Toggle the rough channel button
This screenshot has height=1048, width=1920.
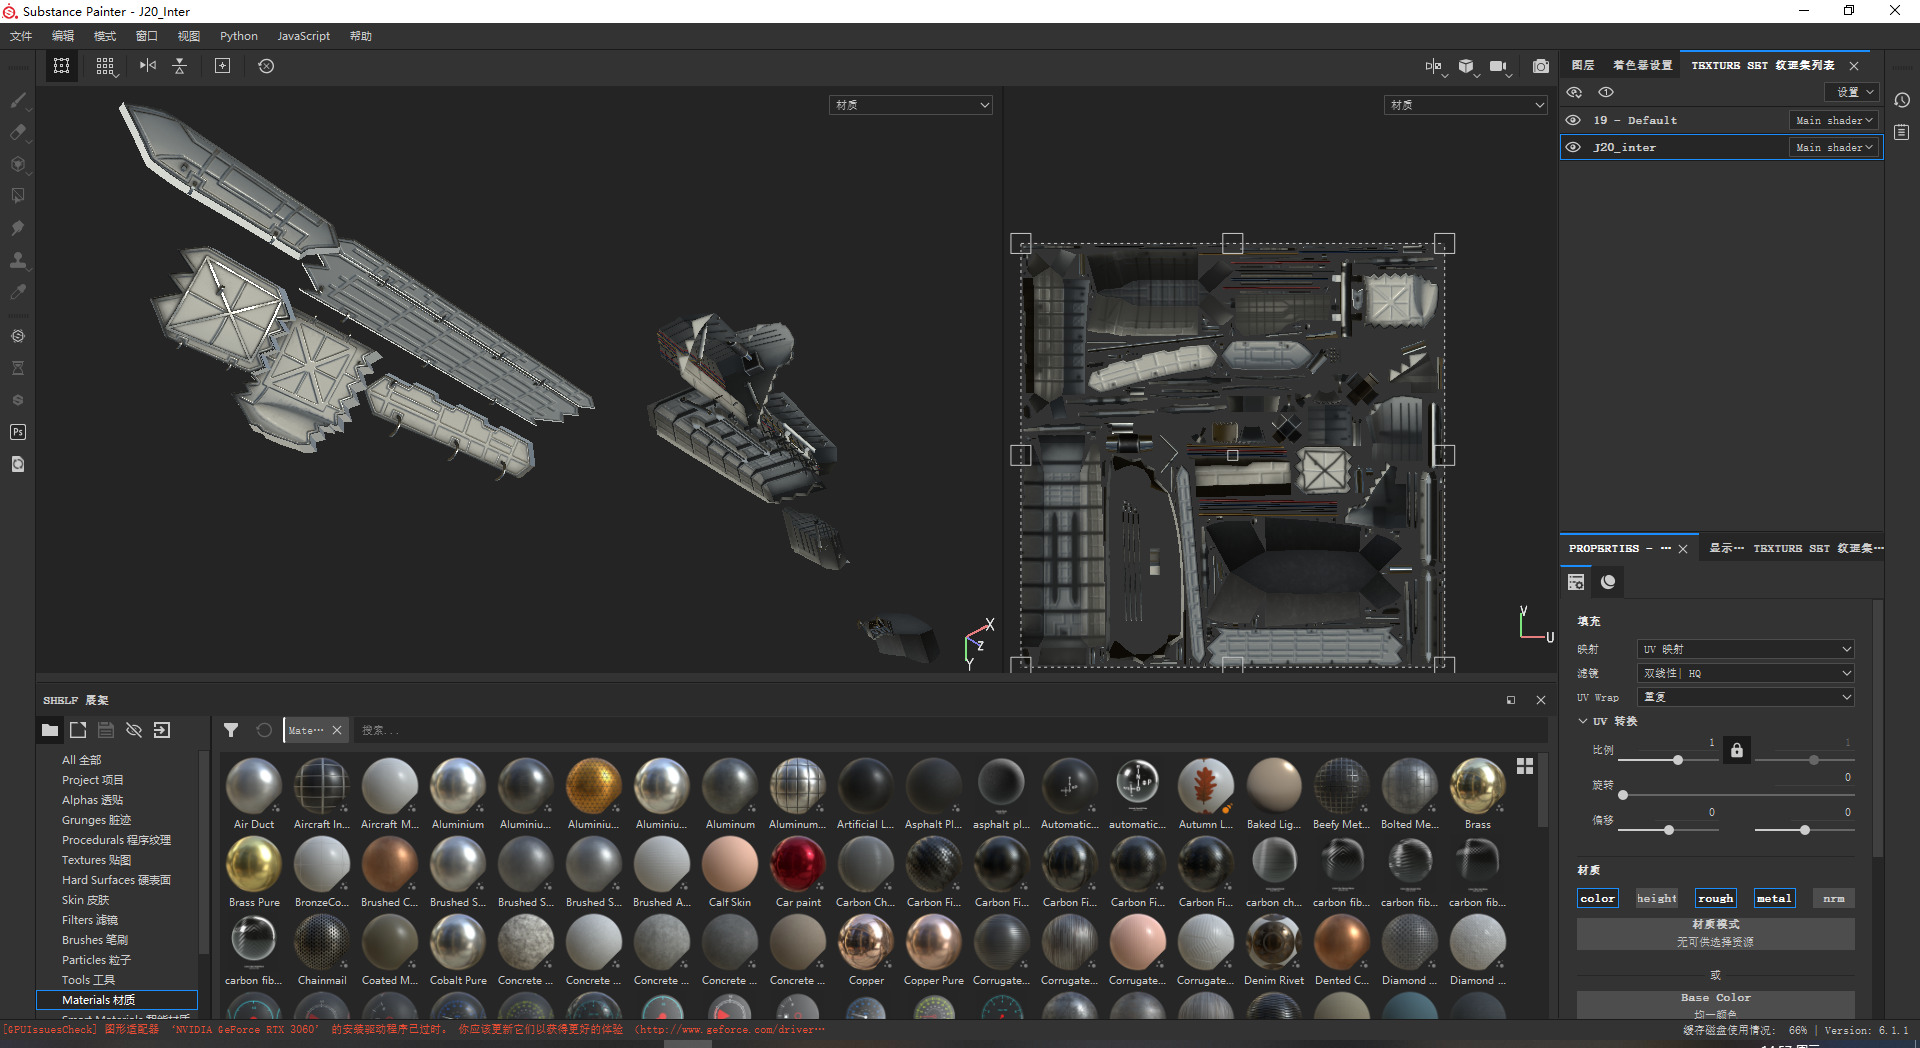(1715, 898)
